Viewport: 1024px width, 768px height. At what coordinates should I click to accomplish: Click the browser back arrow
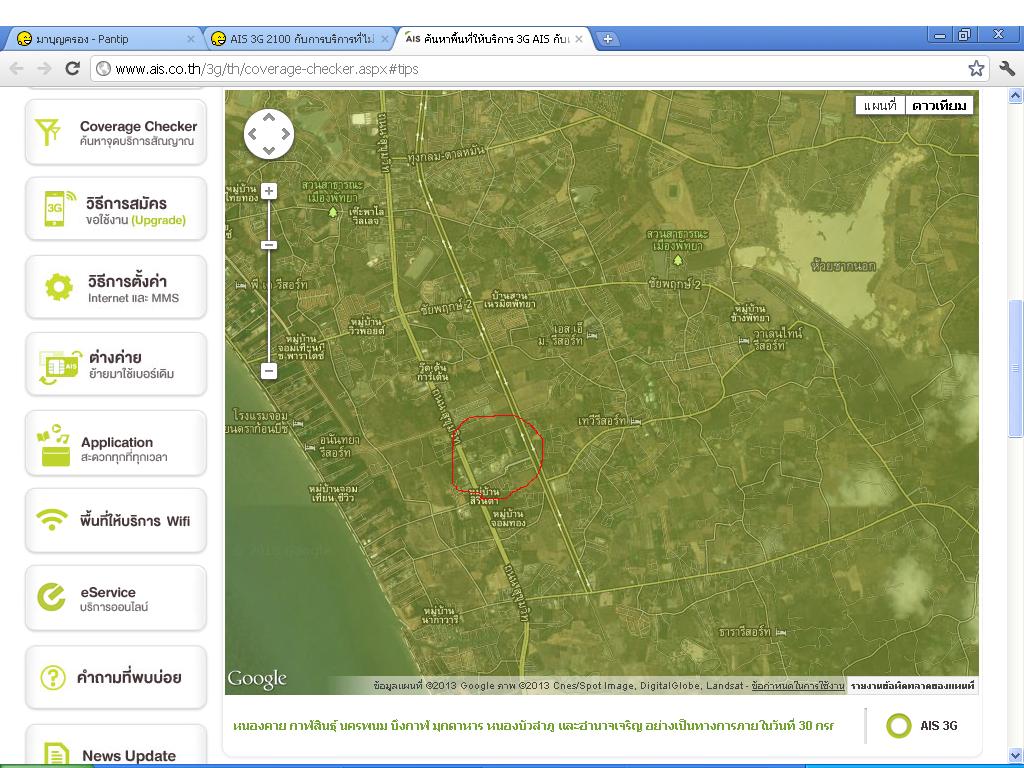coord(17,69)
